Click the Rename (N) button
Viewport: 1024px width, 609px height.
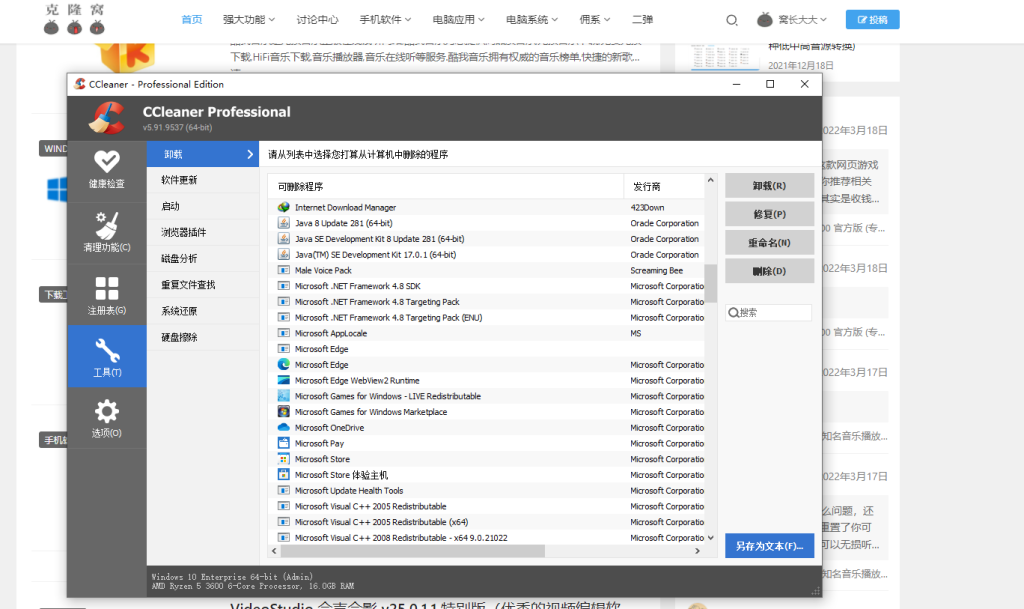point(769,242)
